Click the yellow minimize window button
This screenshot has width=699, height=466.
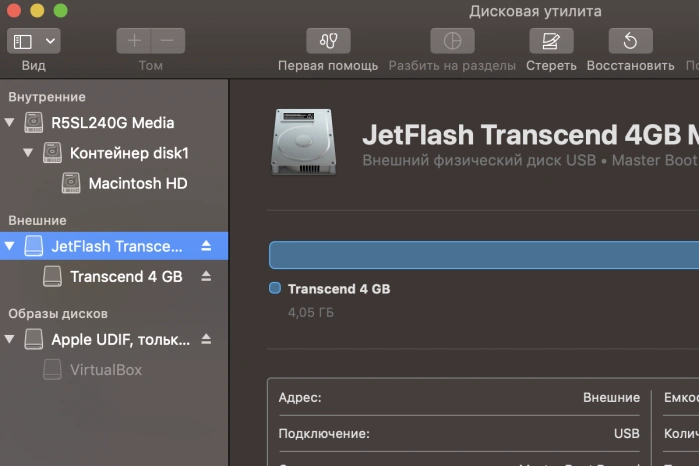(37, 10)
